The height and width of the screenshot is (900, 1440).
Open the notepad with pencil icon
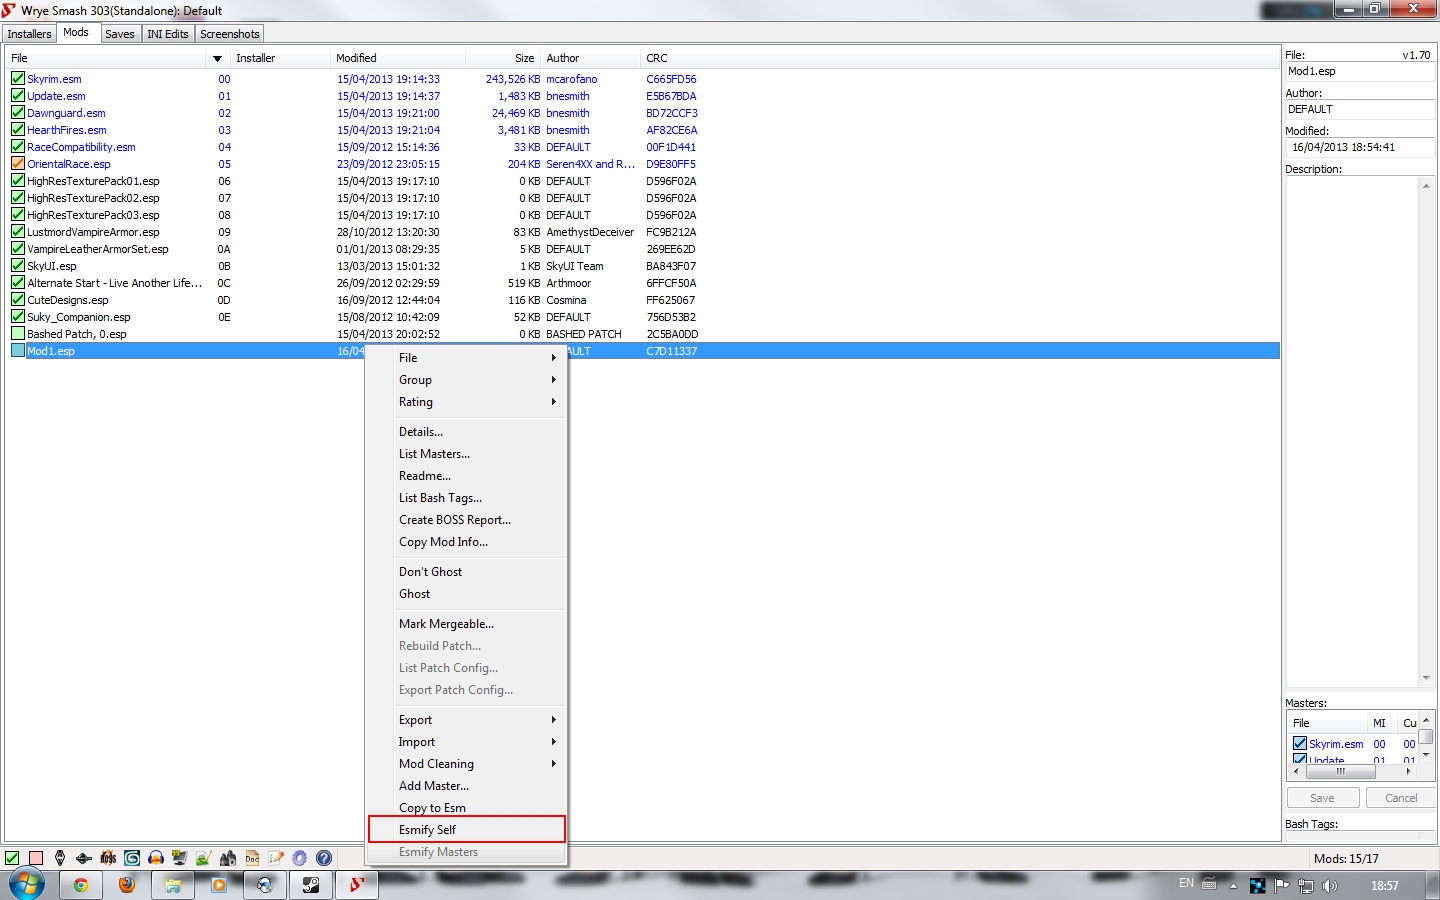click(276, 858)
